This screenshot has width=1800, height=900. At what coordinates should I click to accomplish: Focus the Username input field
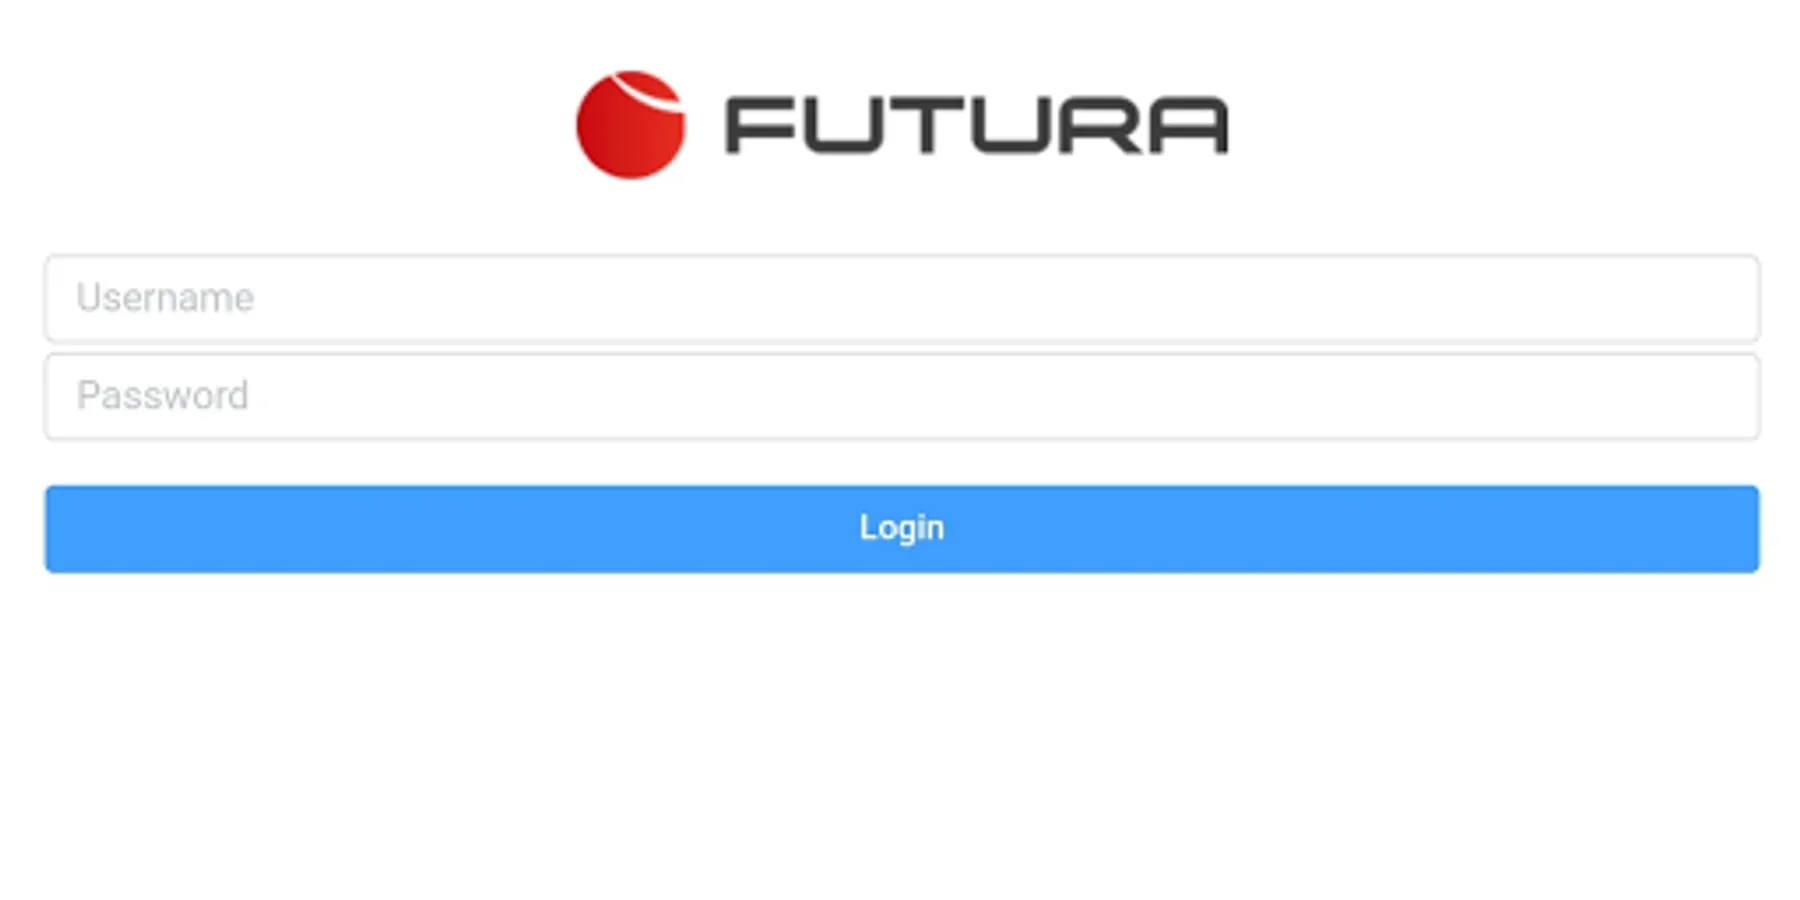pyautogui.click(x=902, y=298)
